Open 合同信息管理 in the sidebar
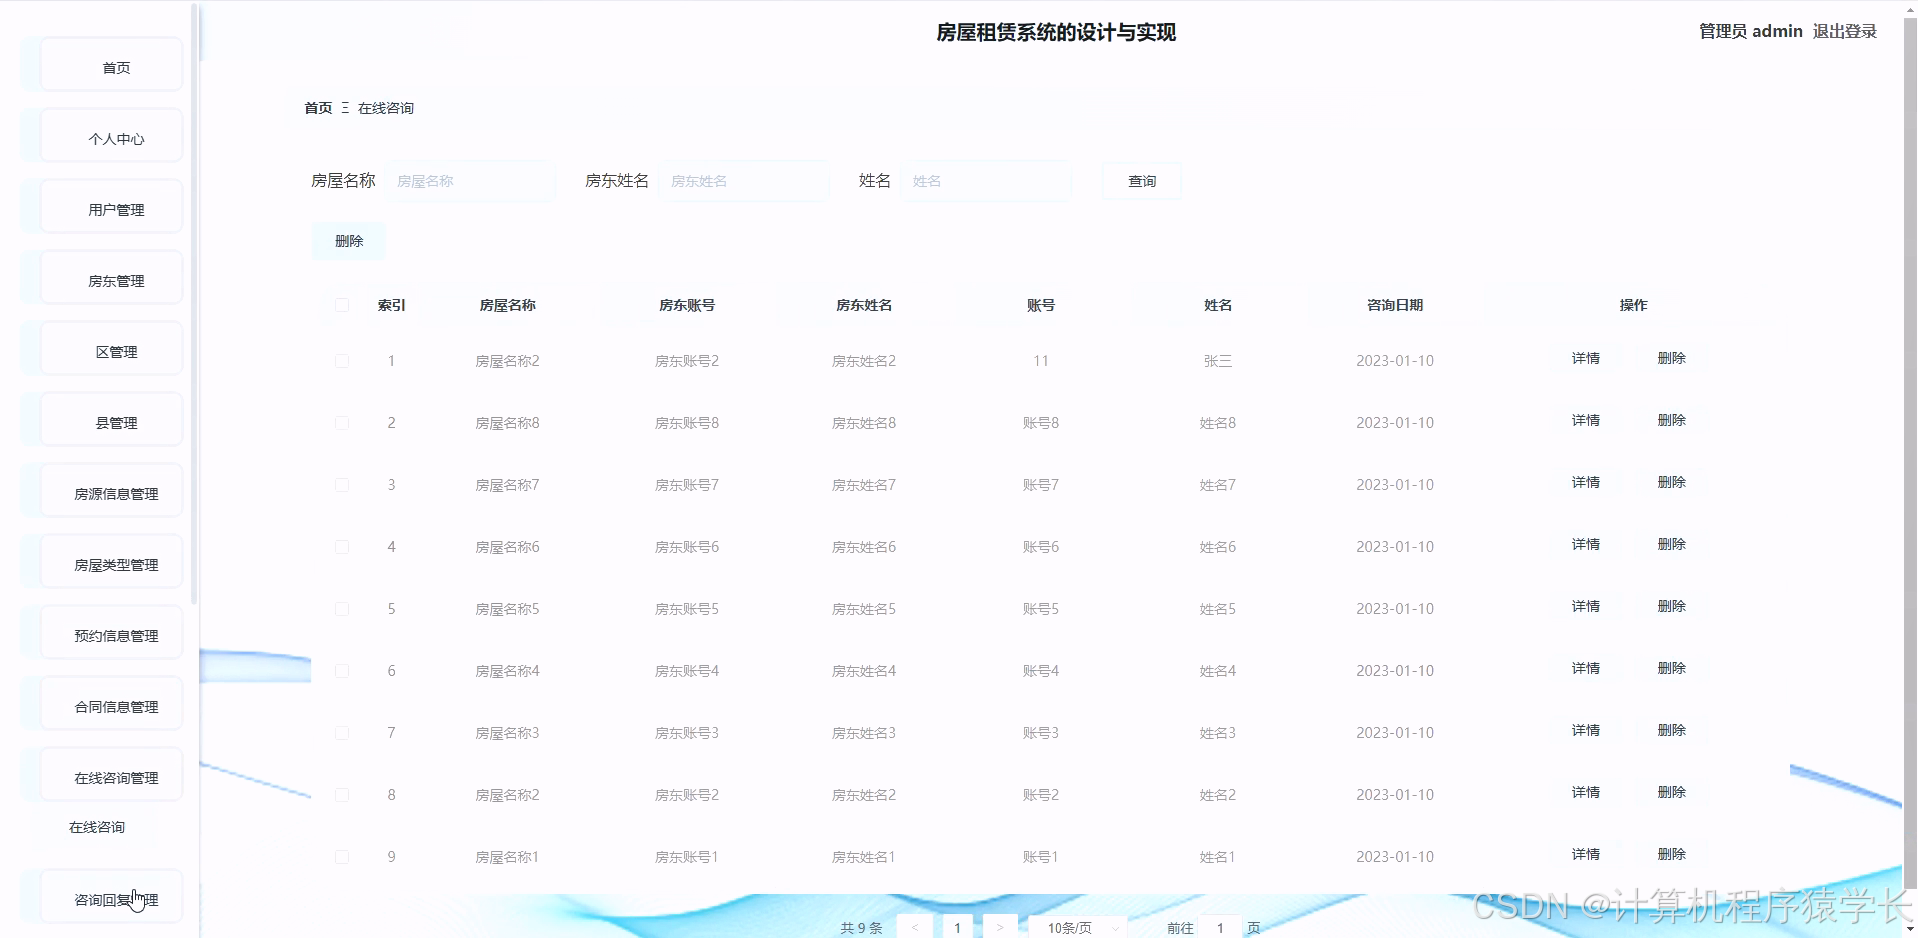The image size is (1918, 938). point(110,705)
